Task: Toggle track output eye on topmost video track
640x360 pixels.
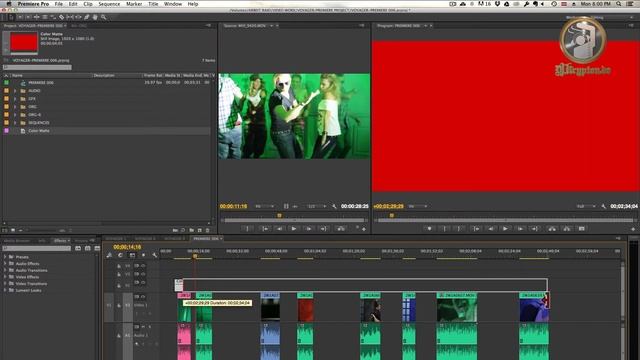Action: (x=143, y=266)
